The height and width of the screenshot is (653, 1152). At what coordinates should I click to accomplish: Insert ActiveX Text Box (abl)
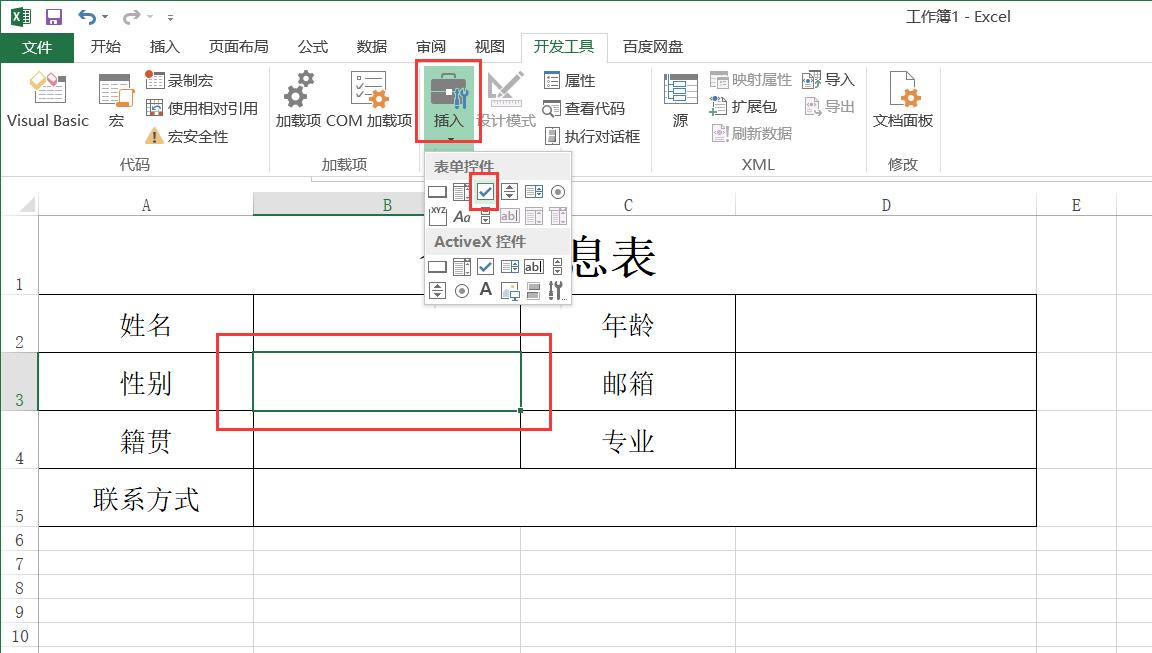click(533, 267)
